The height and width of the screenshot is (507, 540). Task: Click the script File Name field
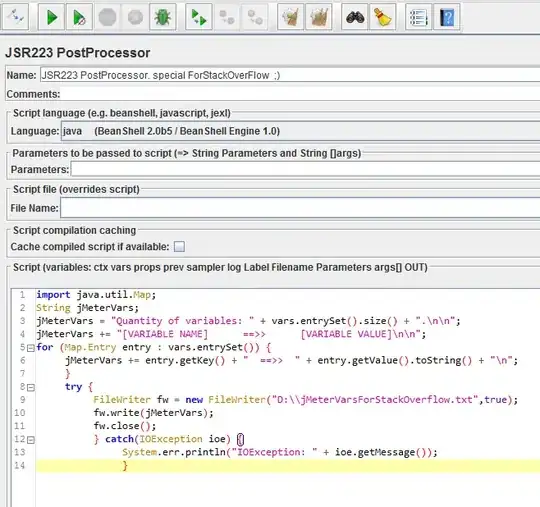[300, 208]
